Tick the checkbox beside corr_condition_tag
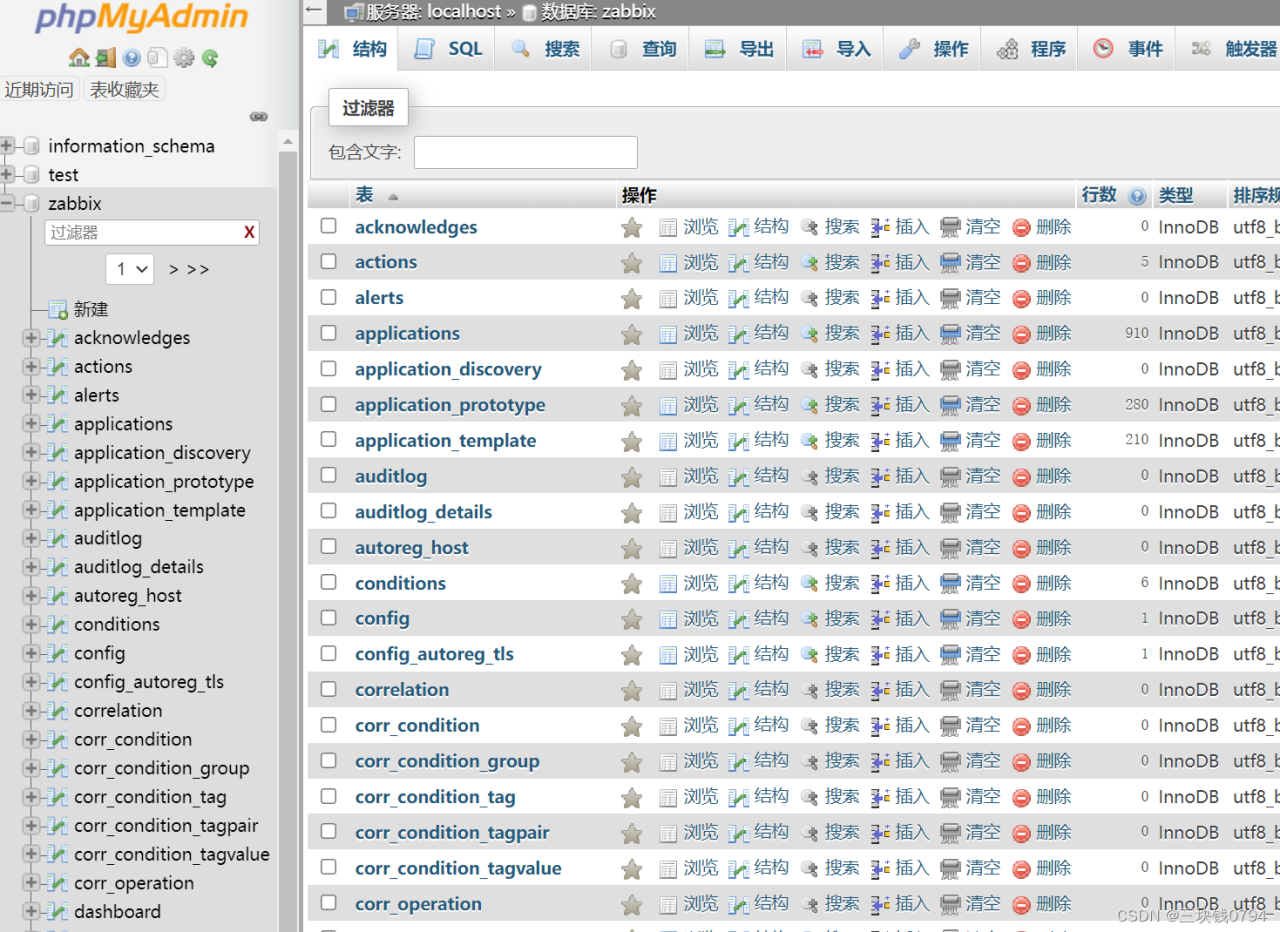 tap(329, 796)
